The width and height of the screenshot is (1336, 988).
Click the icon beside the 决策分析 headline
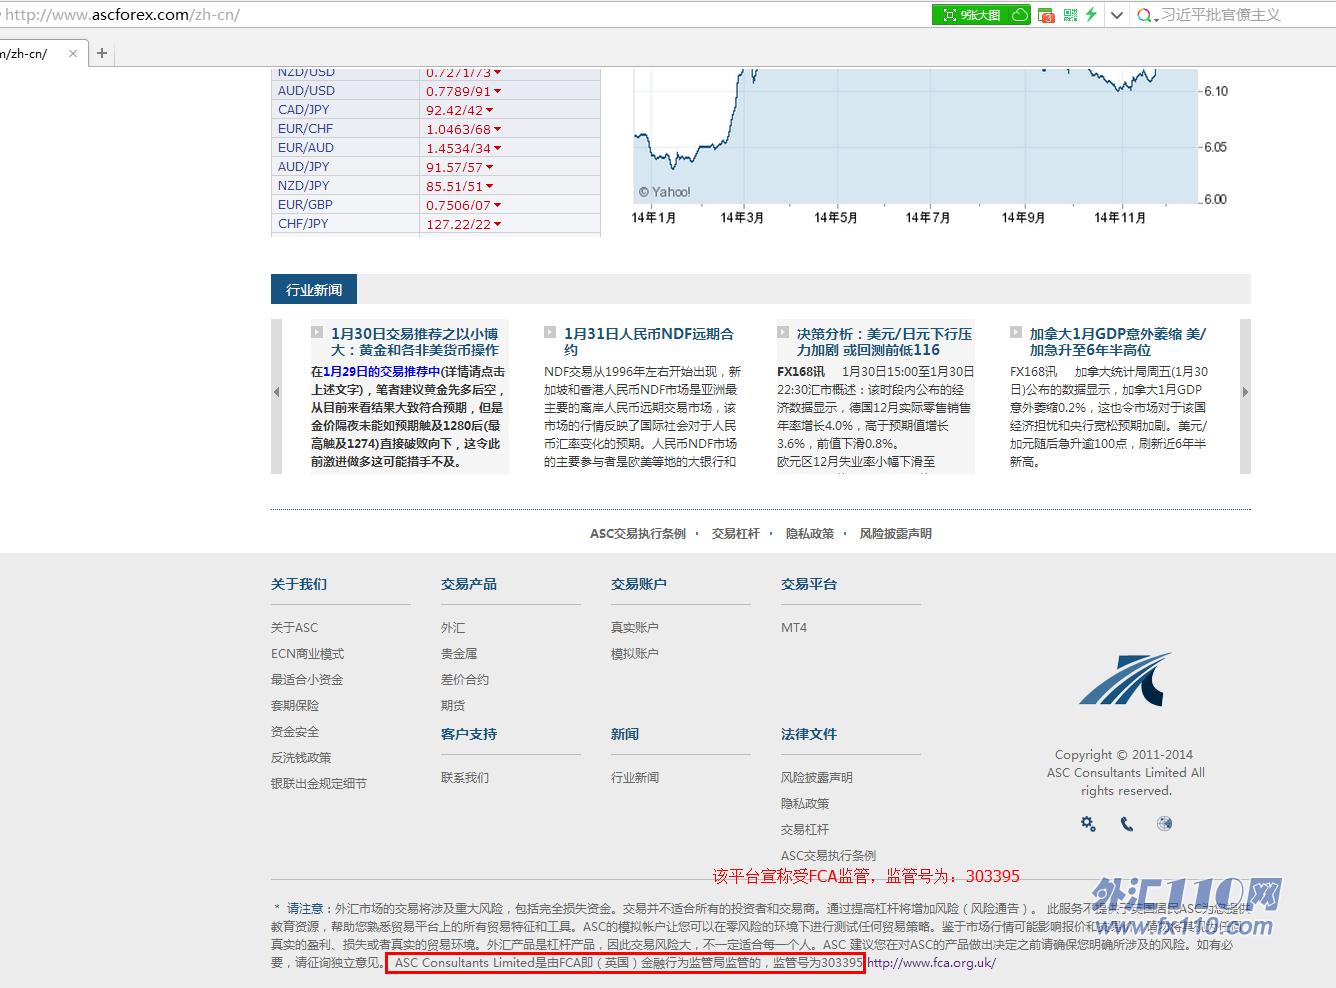tap(783, 332)
